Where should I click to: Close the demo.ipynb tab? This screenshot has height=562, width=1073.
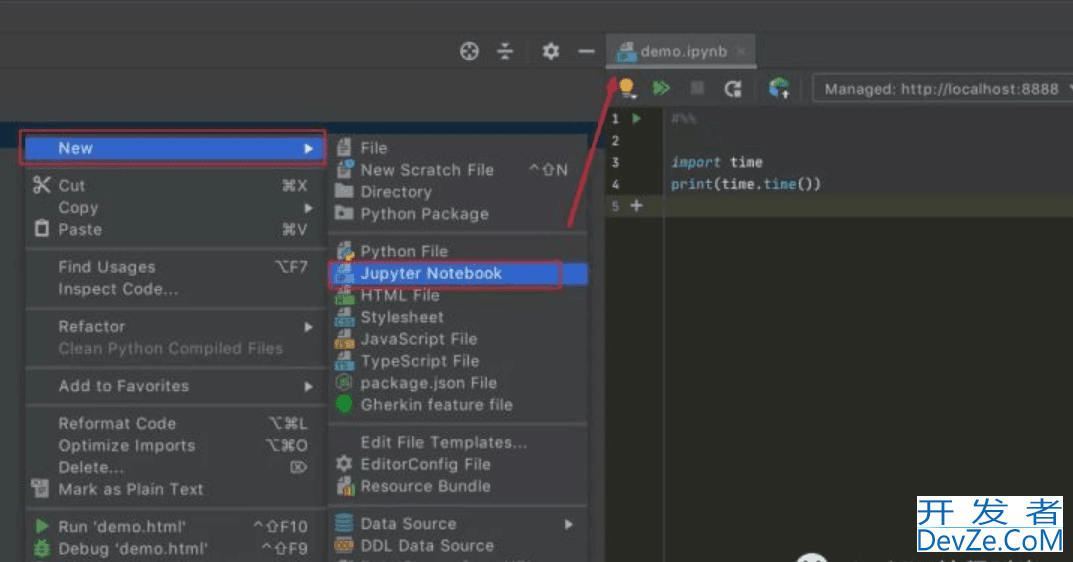tap(741, 51)
